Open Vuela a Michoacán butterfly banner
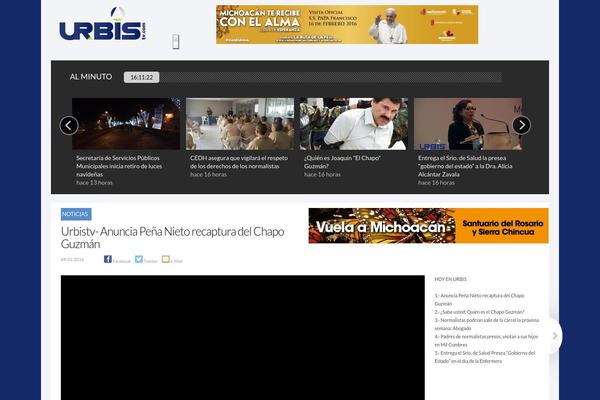Image resolution: width=600 pixels, height=400 pixels. pyautogui.click(x=429, y=226)
